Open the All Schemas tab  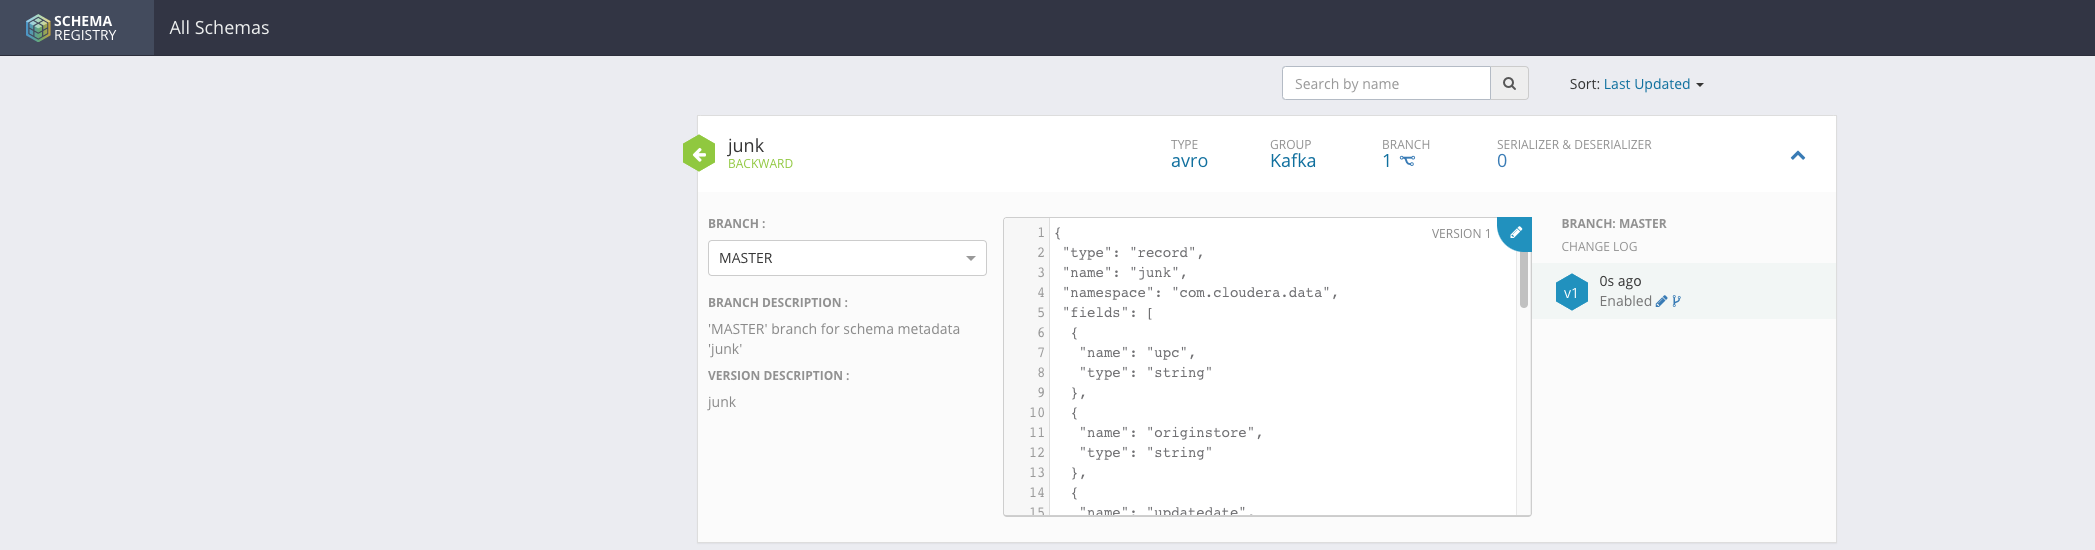click(219, 28)
